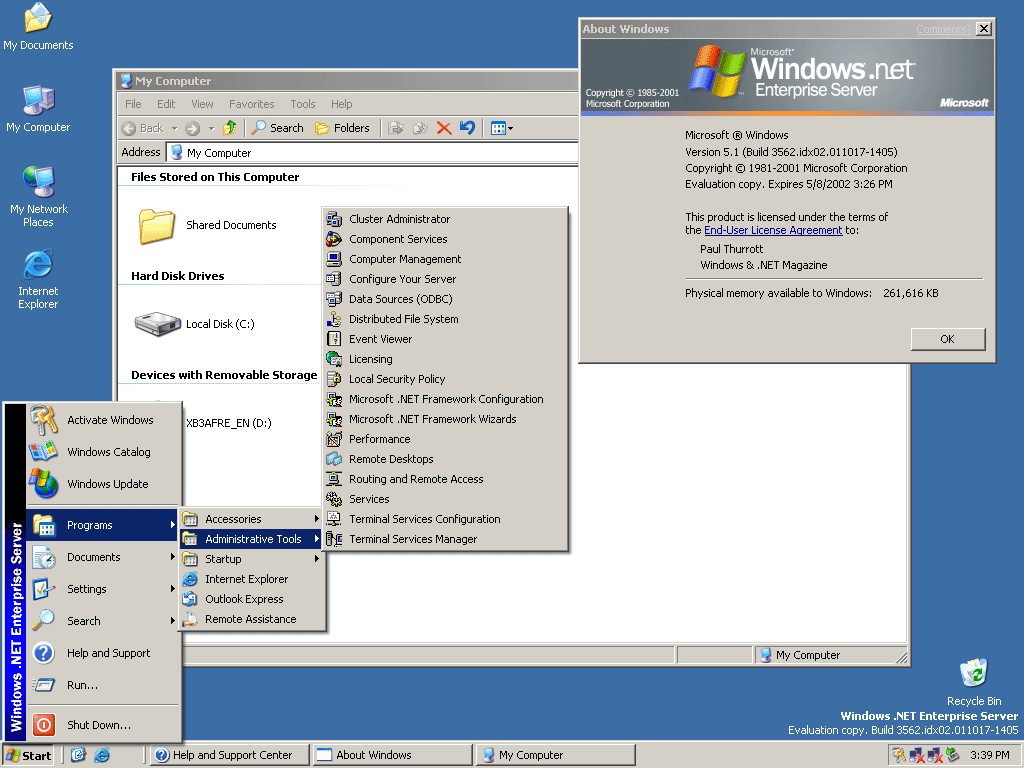1024x768 pixels.
Task: Open the View menu in My Computer
Action: click(202, 104)
